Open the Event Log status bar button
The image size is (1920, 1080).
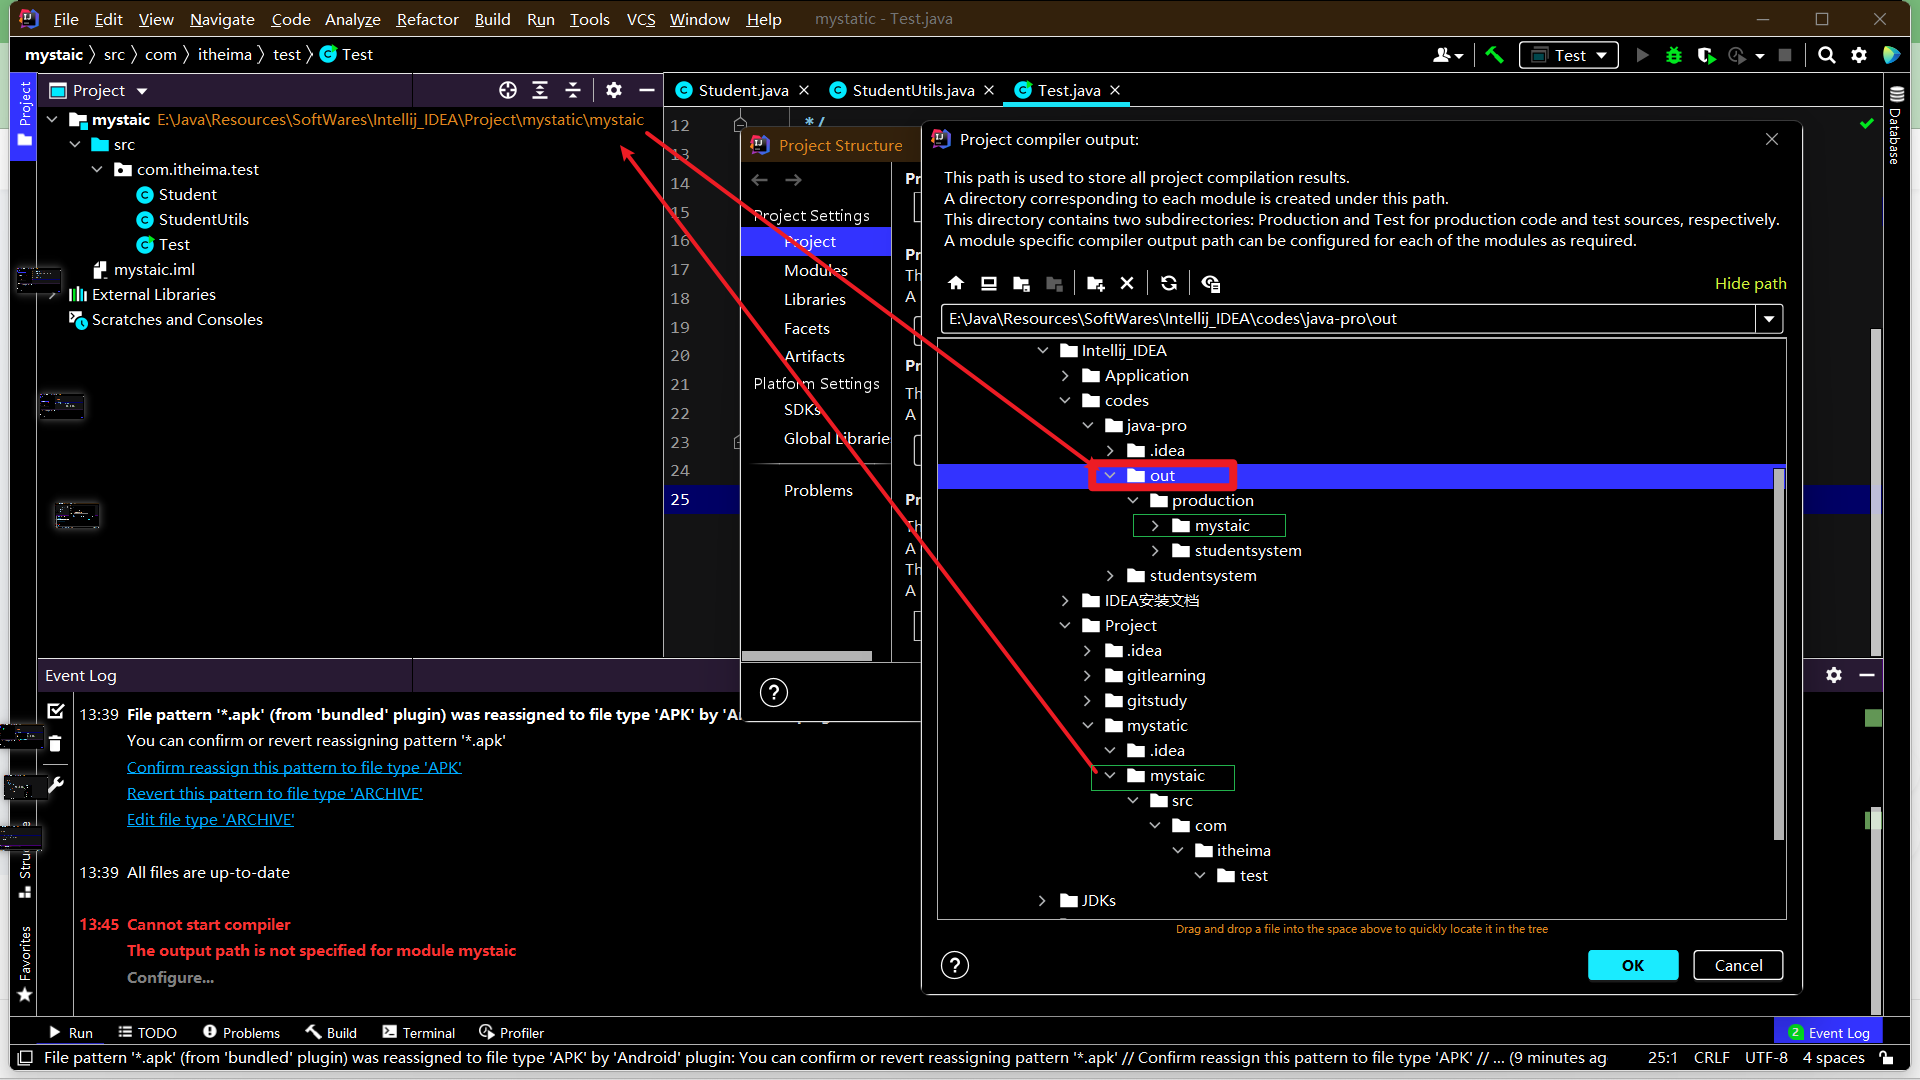pos(1829,1032)
